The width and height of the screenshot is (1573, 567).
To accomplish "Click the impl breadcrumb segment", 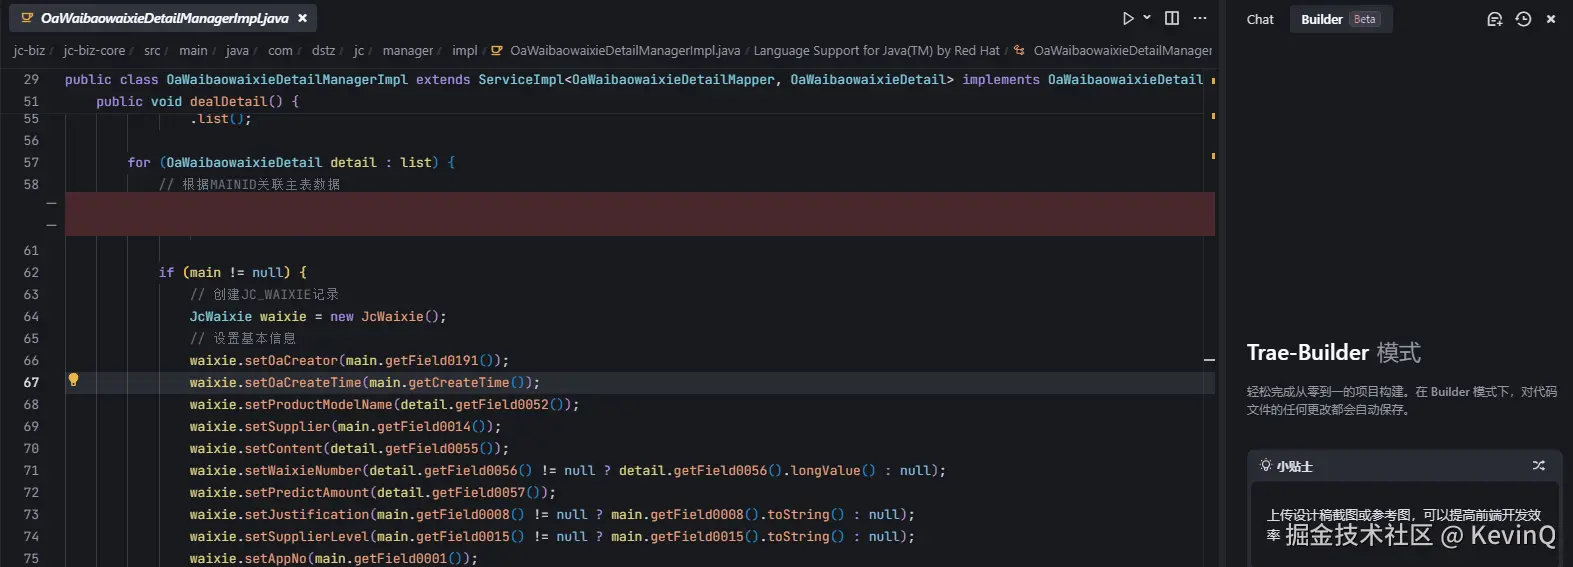I will pyautogui.click(x=464, y=50).
